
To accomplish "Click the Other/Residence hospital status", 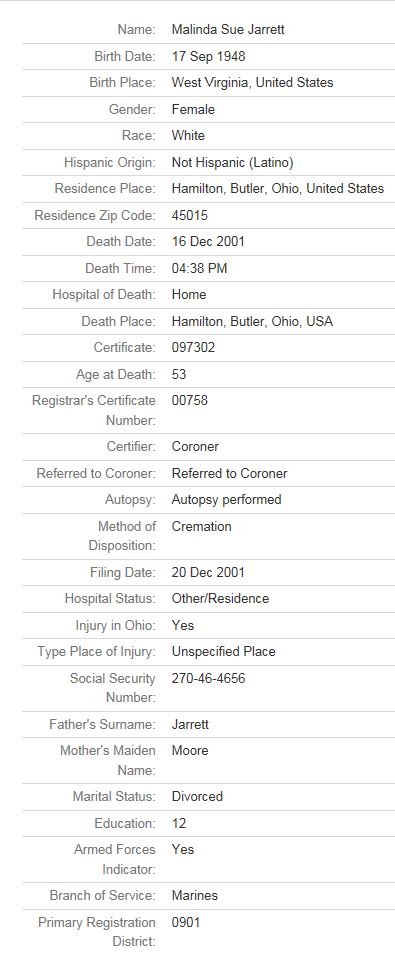I will [x=220, y=599].
